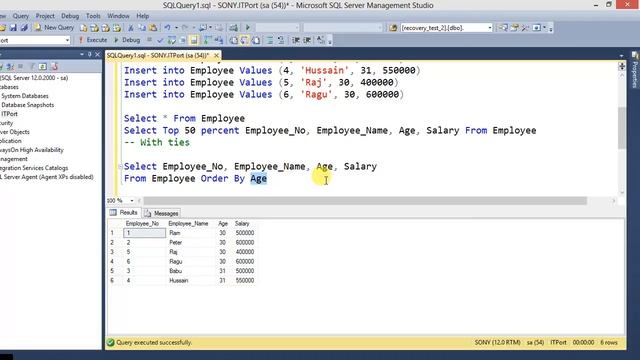Collapse the Select Employee_No code outline
The height and width of the screenshot is (360, 640).
point(120,167)
